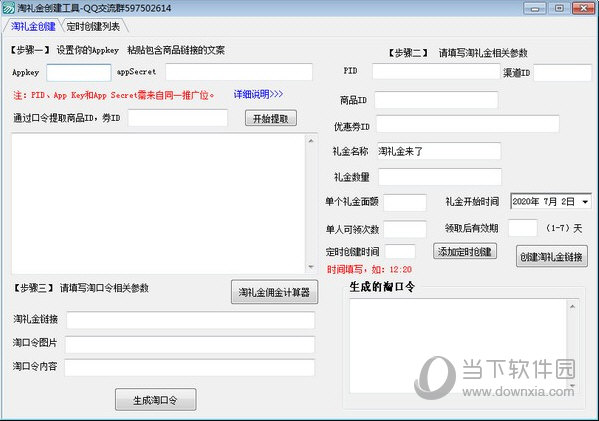599x421 pixels.
Task: Click the 渠道ID input field
Action: (562, 73)
